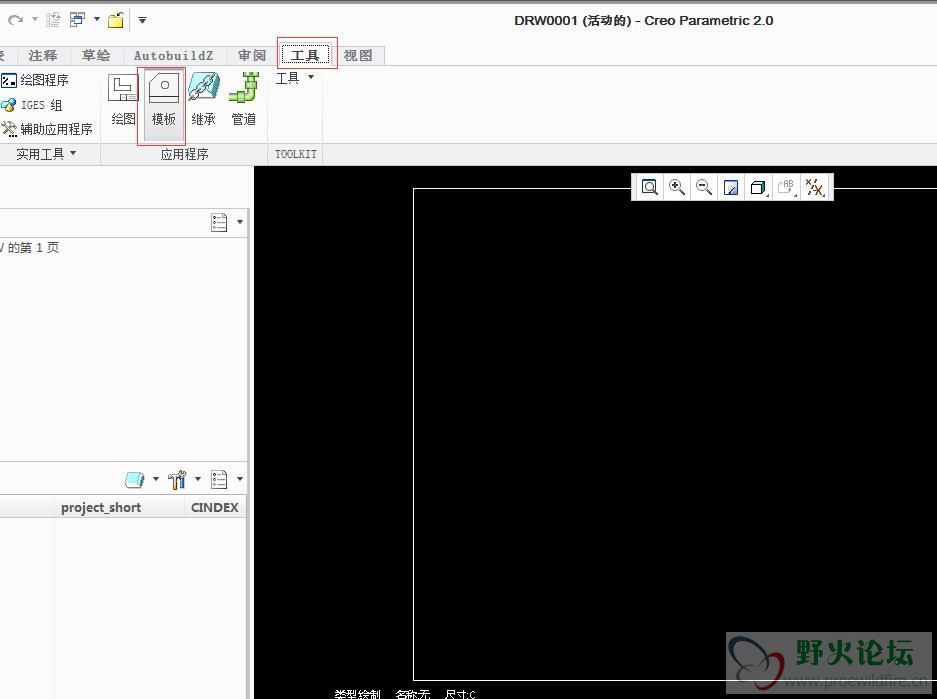Click the annotation display AB icon

click(786, 188)
